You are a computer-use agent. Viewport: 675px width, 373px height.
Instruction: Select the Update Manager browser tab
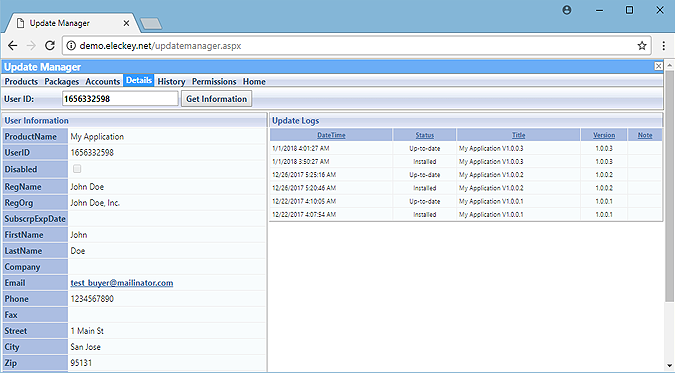[71, 23]
